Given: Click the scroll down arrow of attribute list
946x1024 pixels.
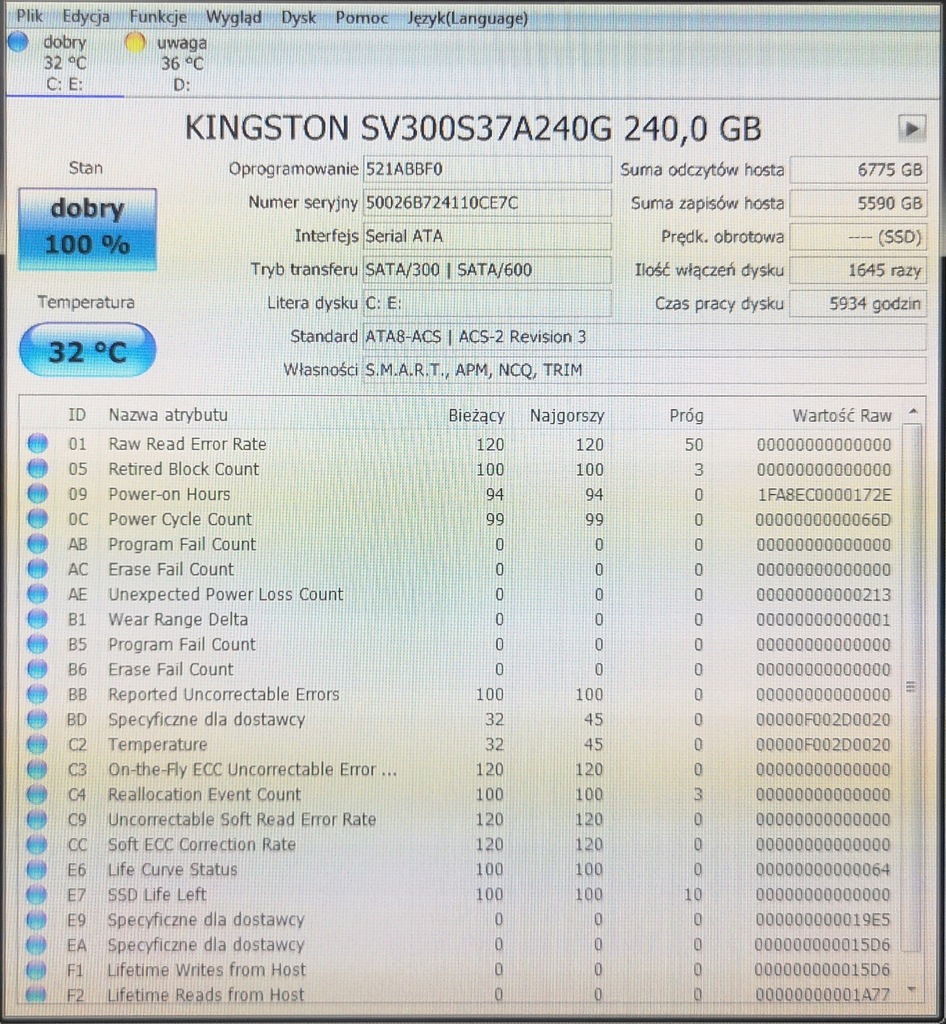Looking at the screenshot, I should click(x=912, y=991).
